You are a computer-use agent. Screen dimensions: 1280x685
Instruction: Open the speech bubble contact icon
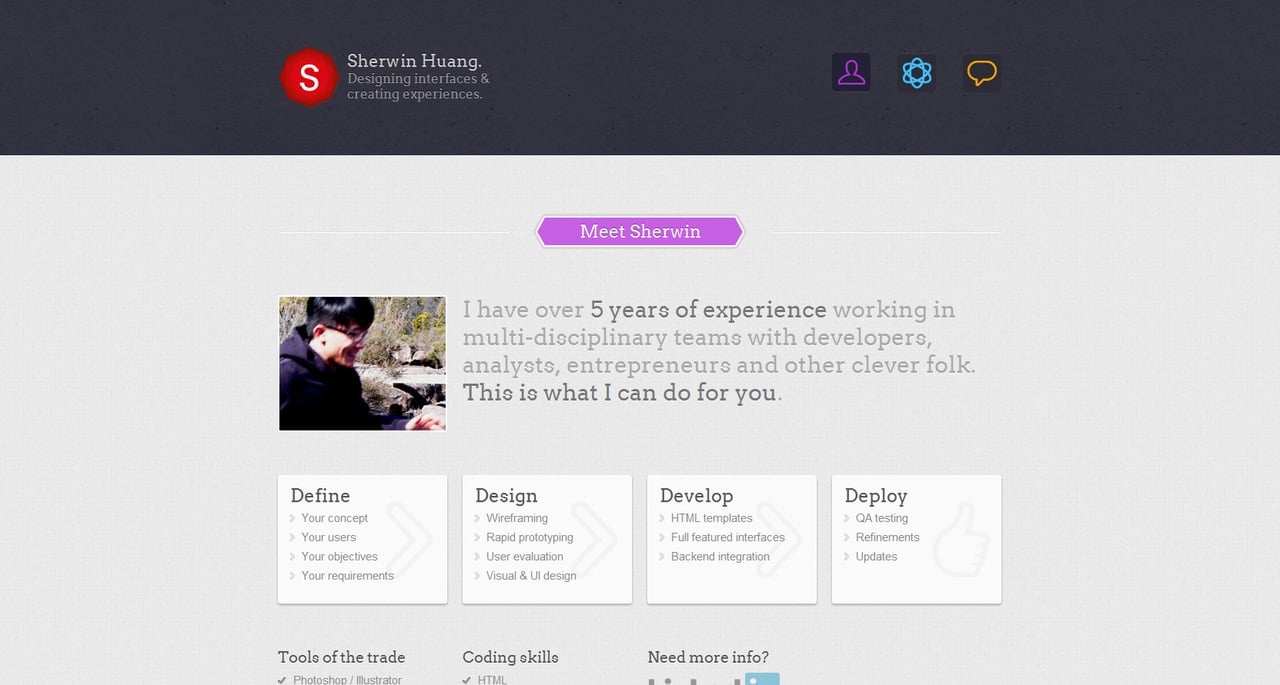pos(981,71)
